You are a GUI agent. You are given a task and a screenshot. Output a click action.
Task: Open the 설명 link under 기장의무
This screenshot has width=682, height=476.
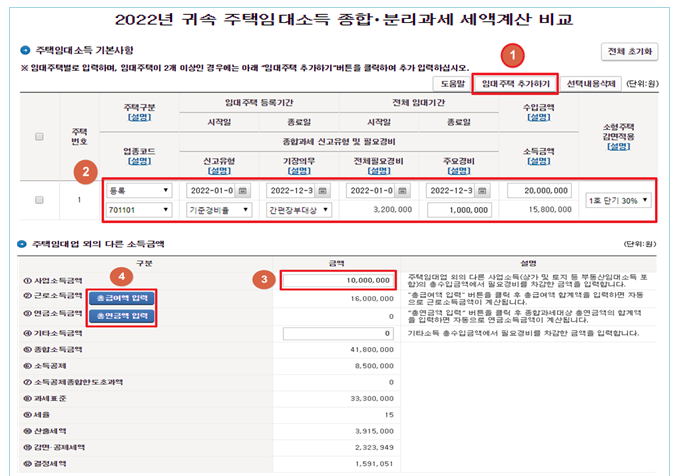299,171
